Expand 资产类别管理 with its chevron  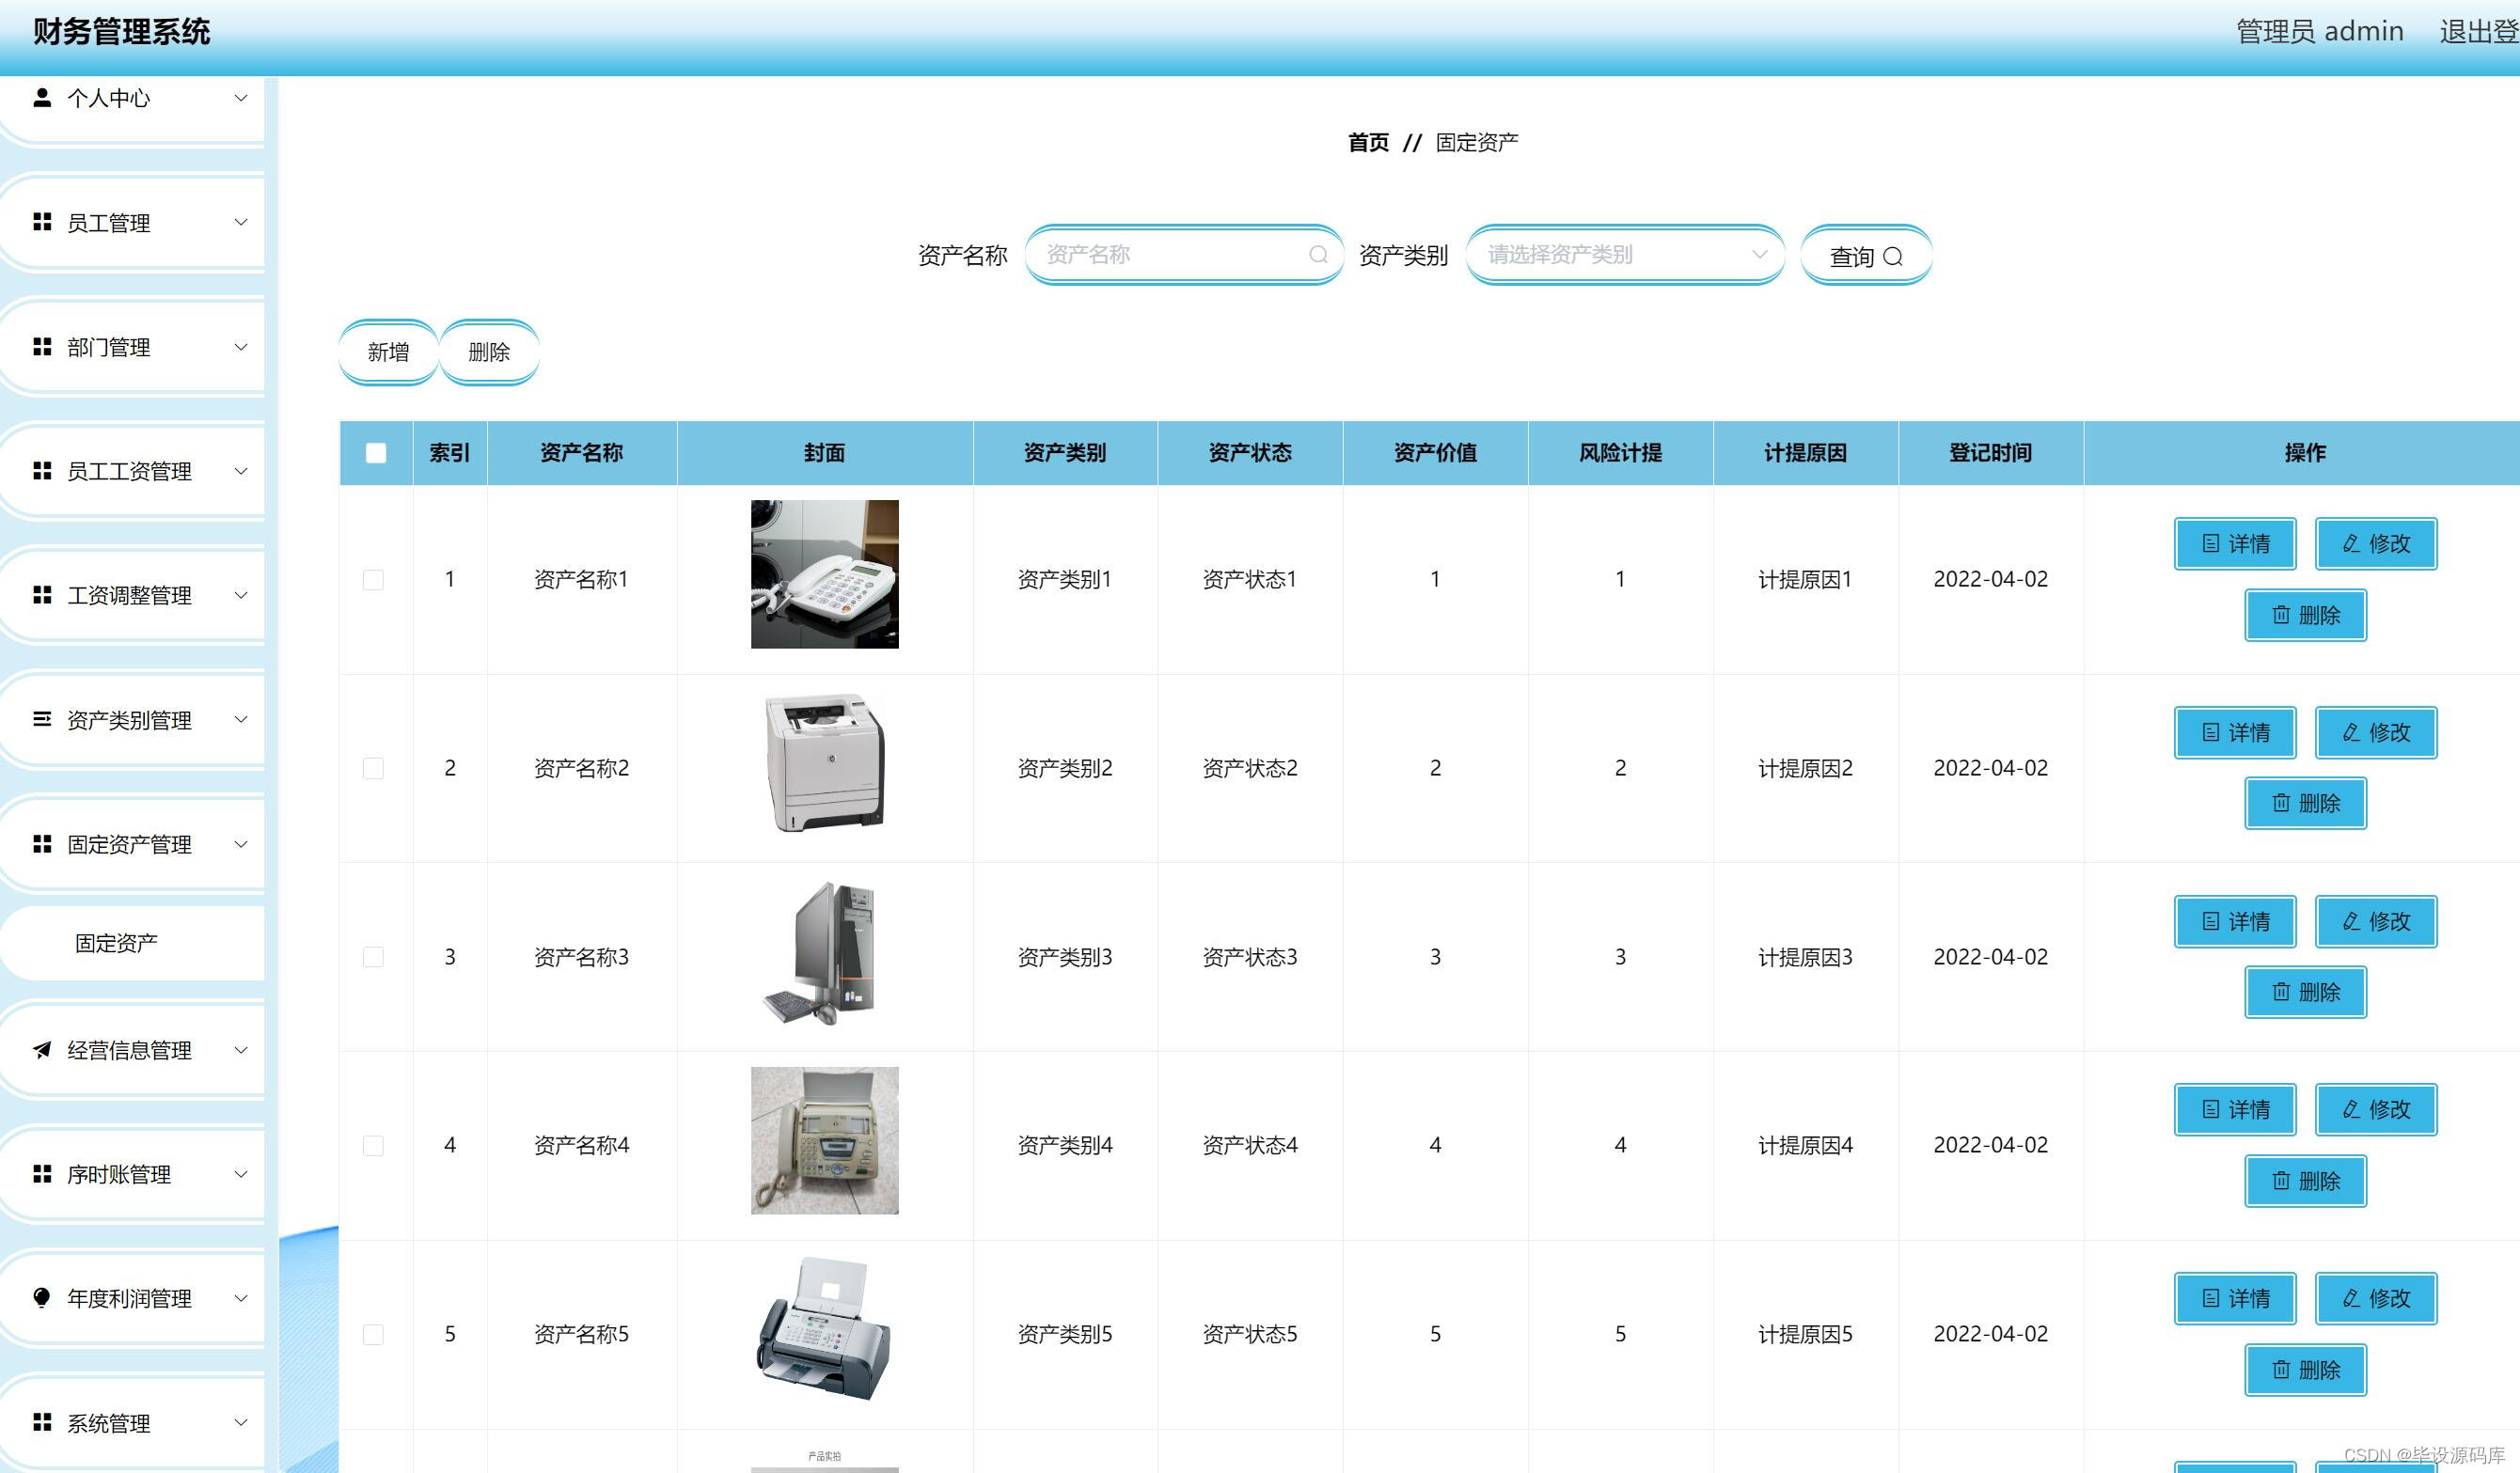click(x=241, y=719)
